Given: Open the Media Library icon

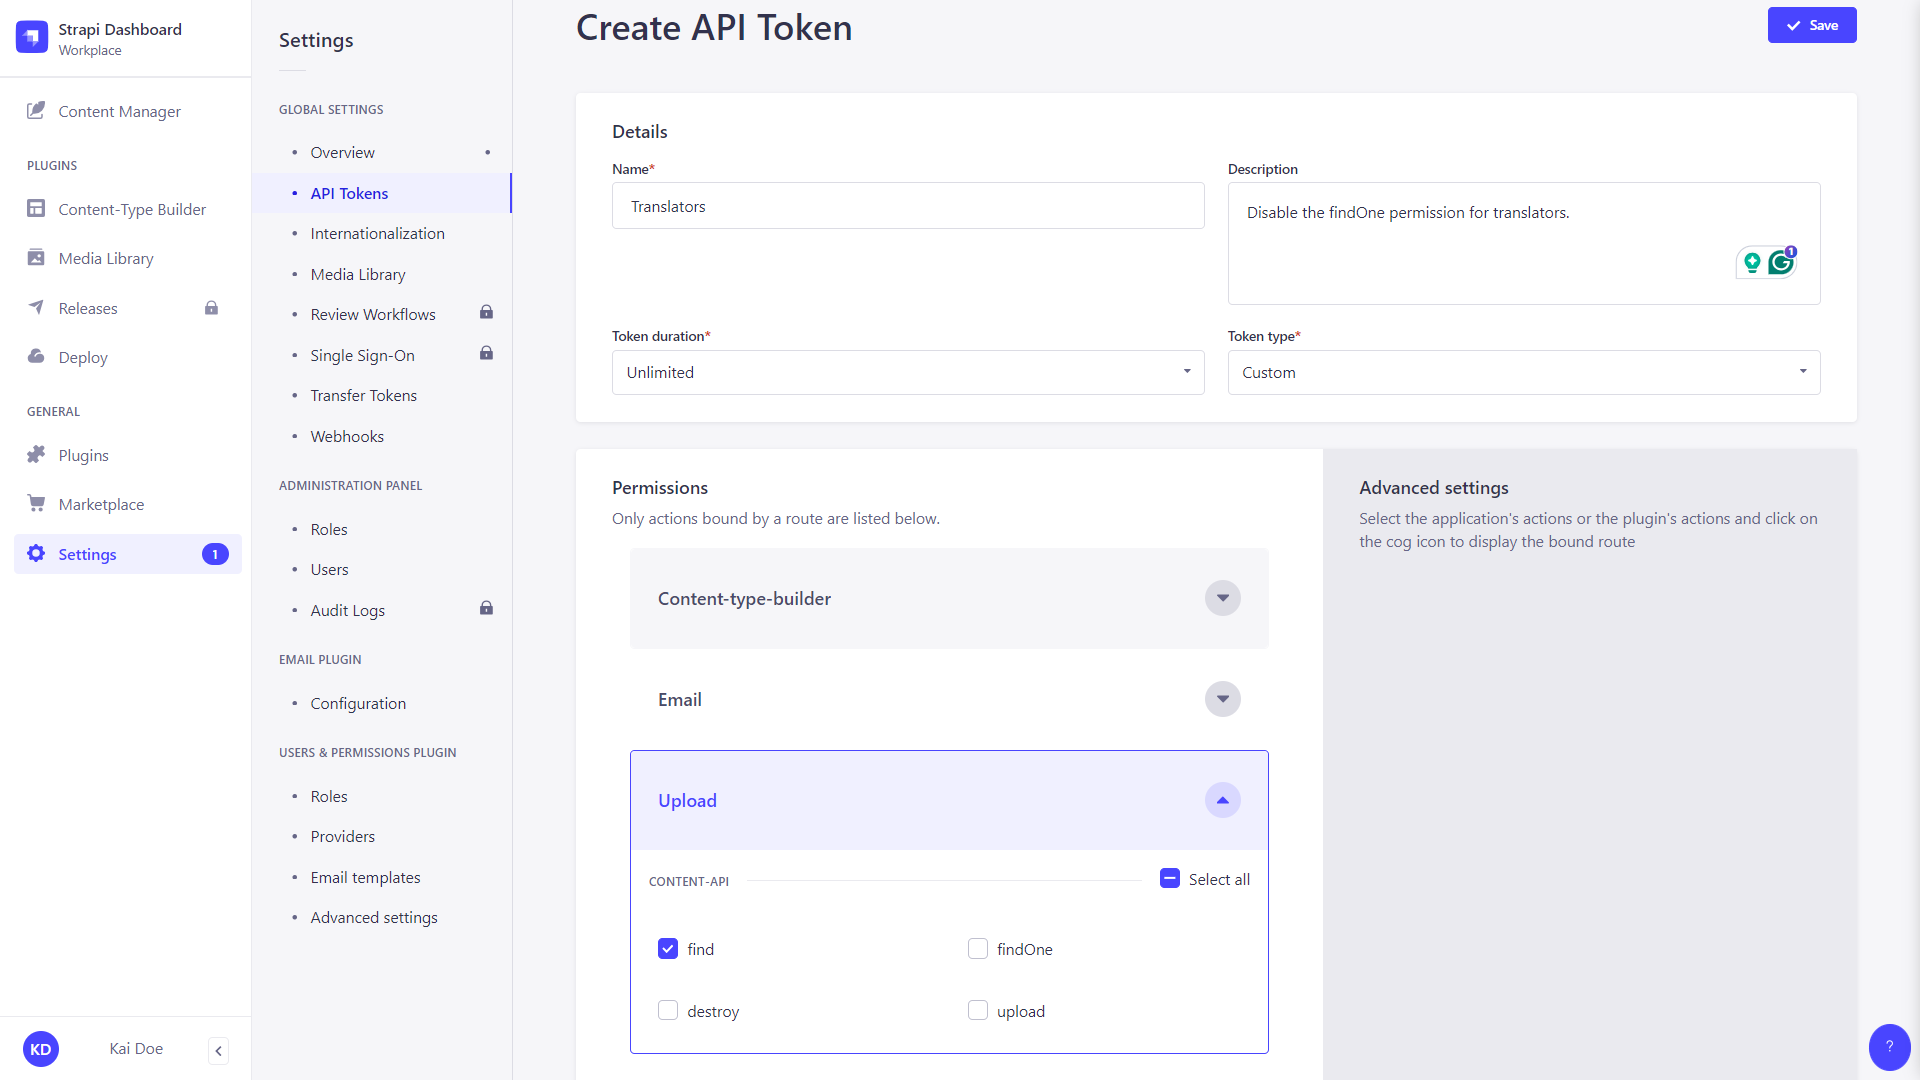Looking at the screenshot, I should [36, 258].
